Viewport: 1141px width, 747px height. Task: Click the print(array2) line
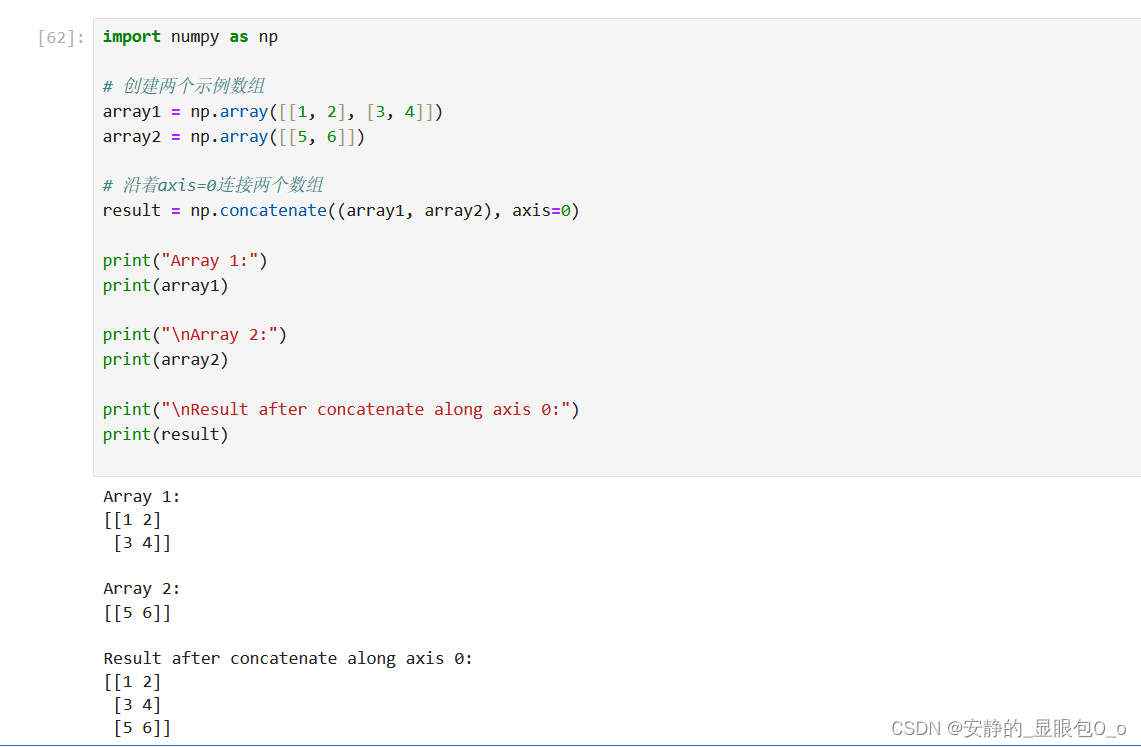tap(165, 359)
